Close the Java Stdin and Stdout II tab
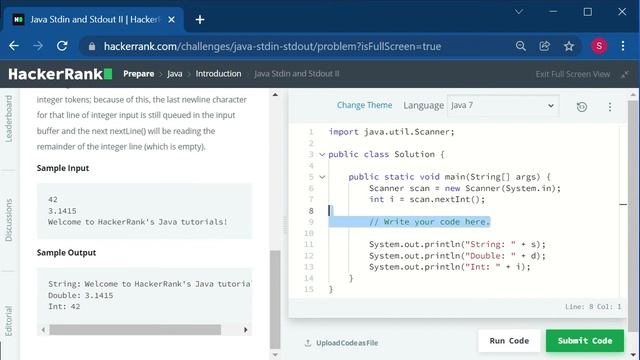 coord(171,20)
